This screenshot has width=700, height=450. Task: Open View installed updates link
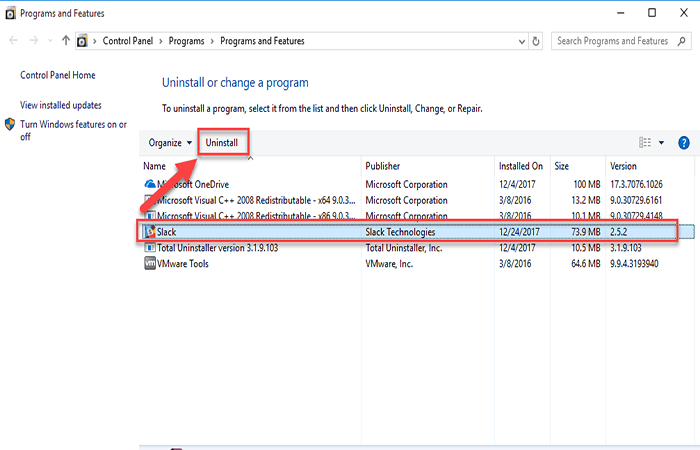coord(61,105)
